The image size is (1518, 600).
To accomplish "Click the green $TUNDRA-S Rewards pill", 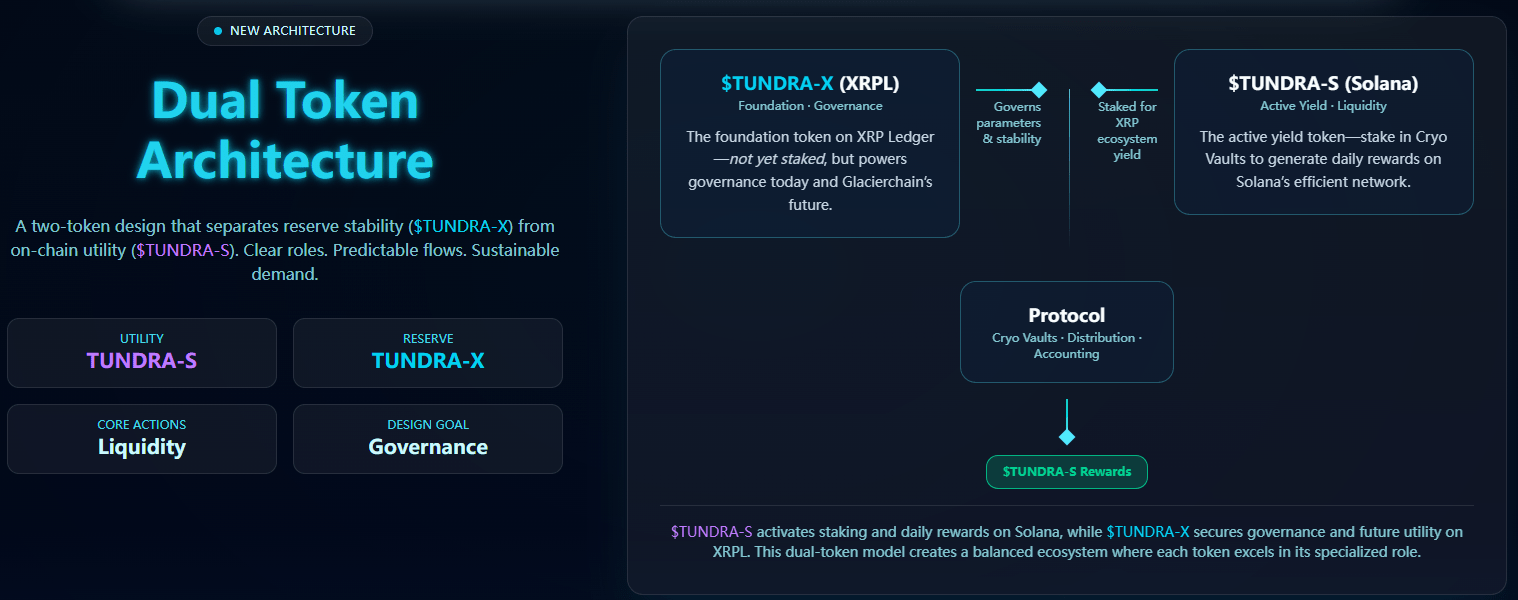I will (1067, 472).
